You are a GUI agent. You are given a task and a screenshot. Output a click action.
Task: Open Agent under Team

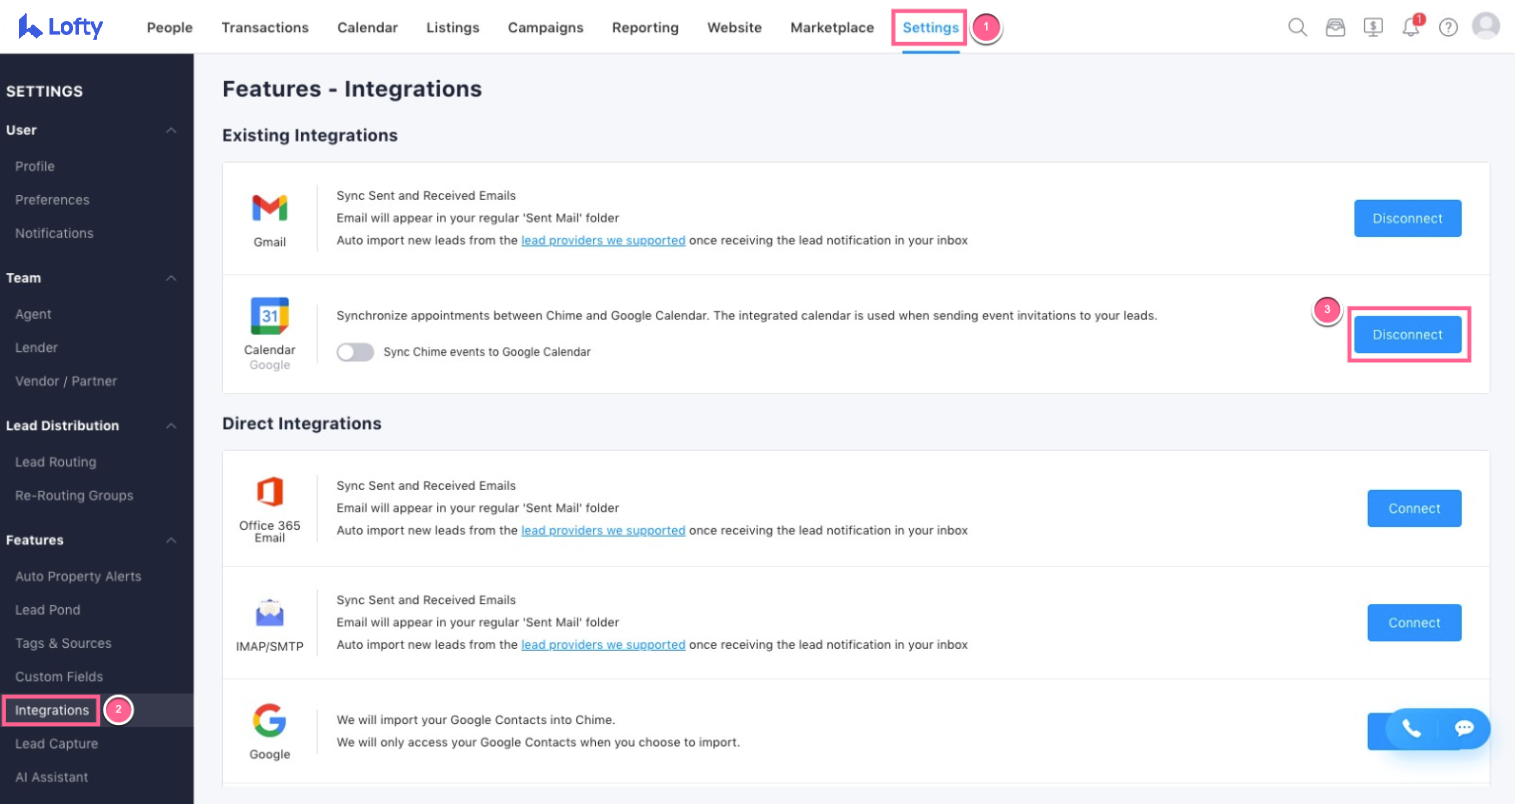tap(33, 314)
